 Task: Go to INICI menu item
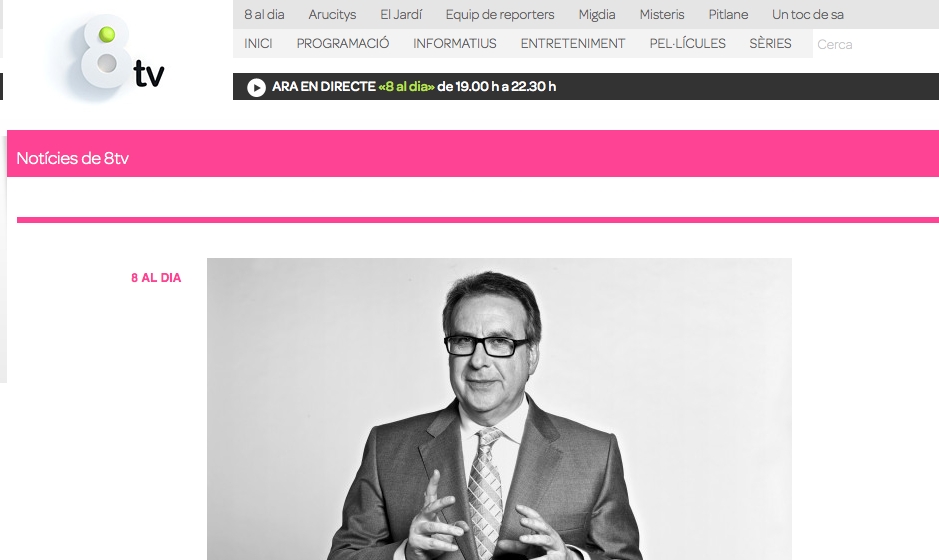[x=258, y=43]
